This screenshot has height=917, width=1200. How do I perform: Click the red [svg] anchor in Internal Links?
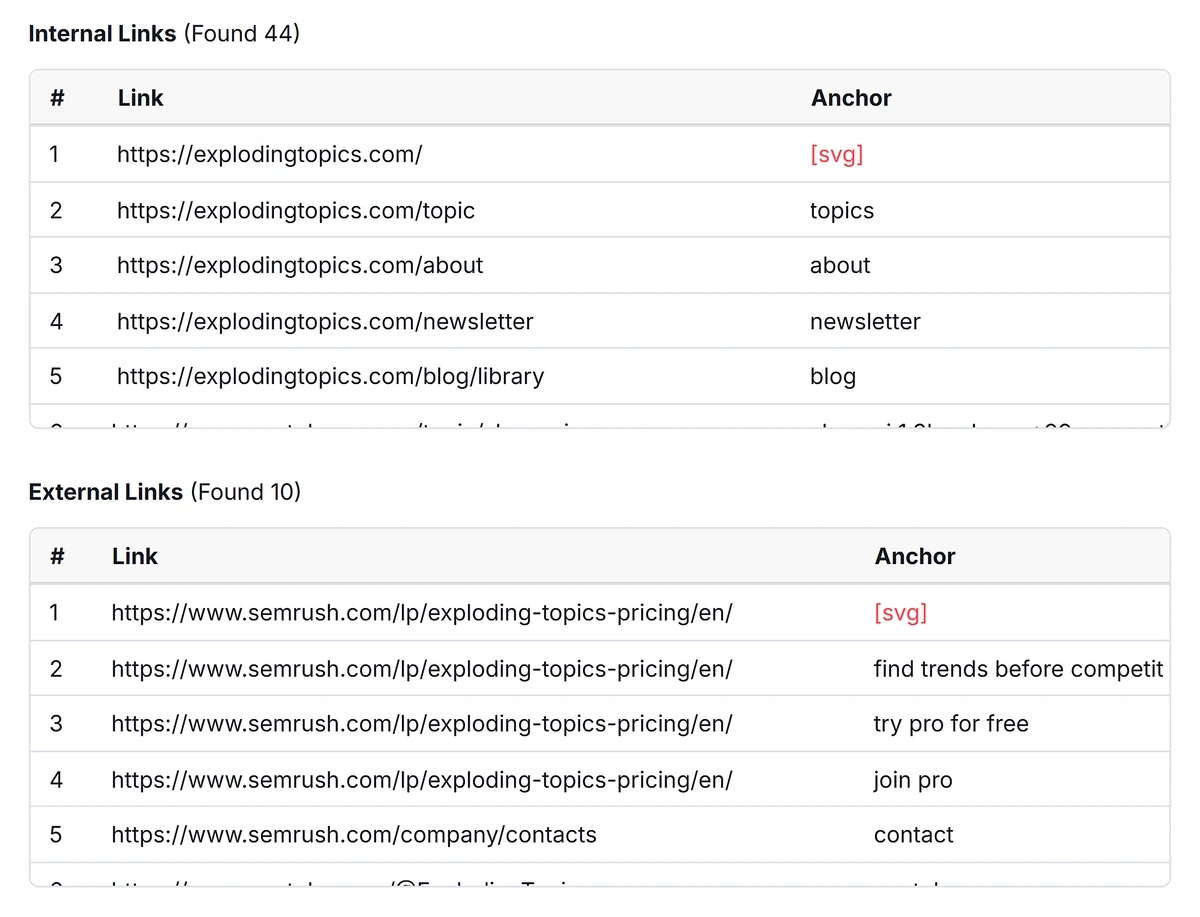(837, 154)
